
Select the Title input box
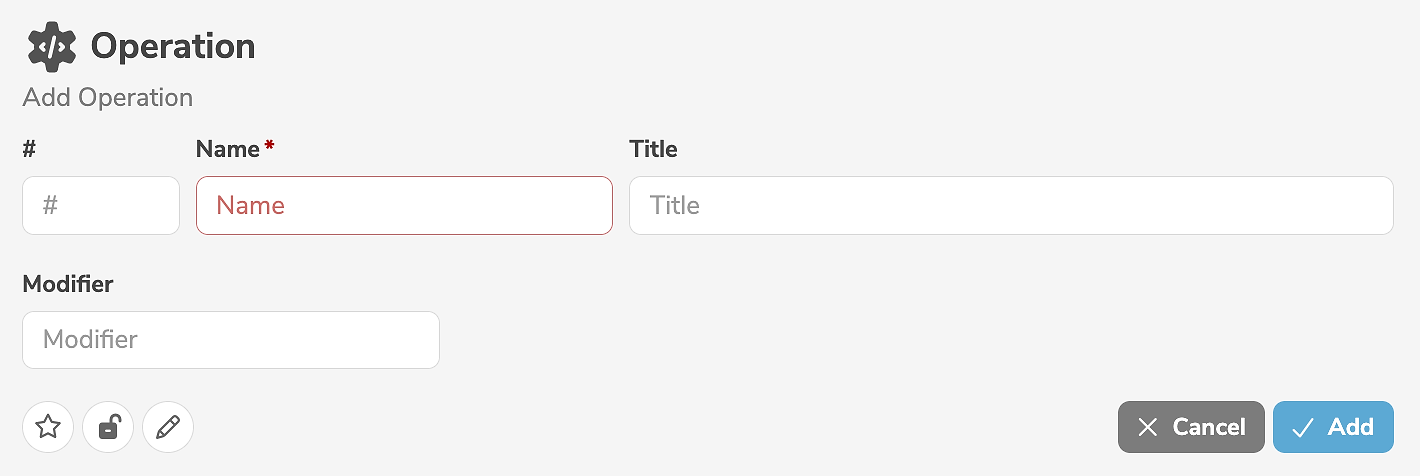tap(1010, 206)
